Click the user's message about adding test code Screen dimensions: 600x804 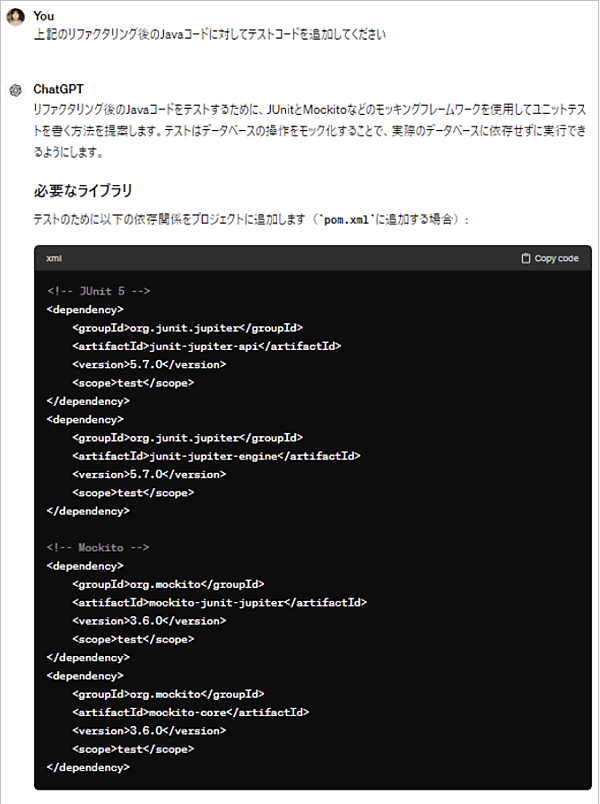[x=209, y=34]
